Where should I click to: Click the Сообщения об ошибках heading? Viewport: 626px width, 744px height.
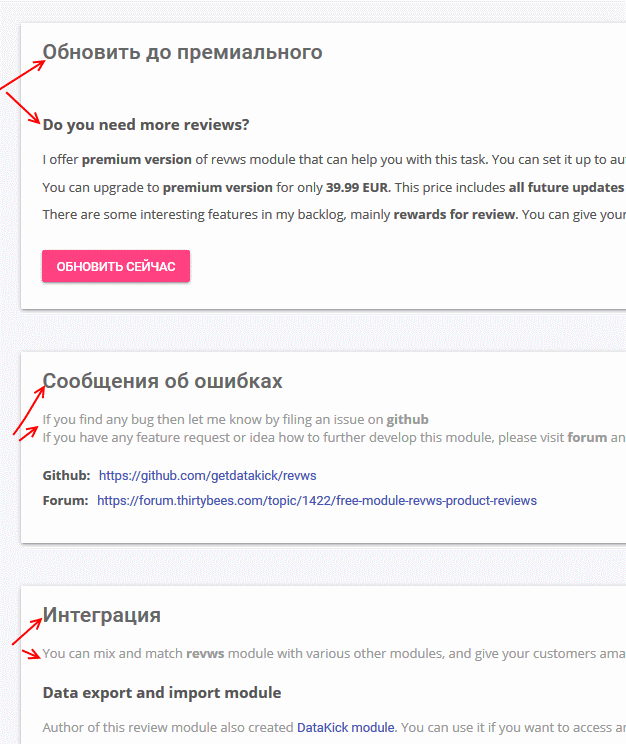click(163, 381)
